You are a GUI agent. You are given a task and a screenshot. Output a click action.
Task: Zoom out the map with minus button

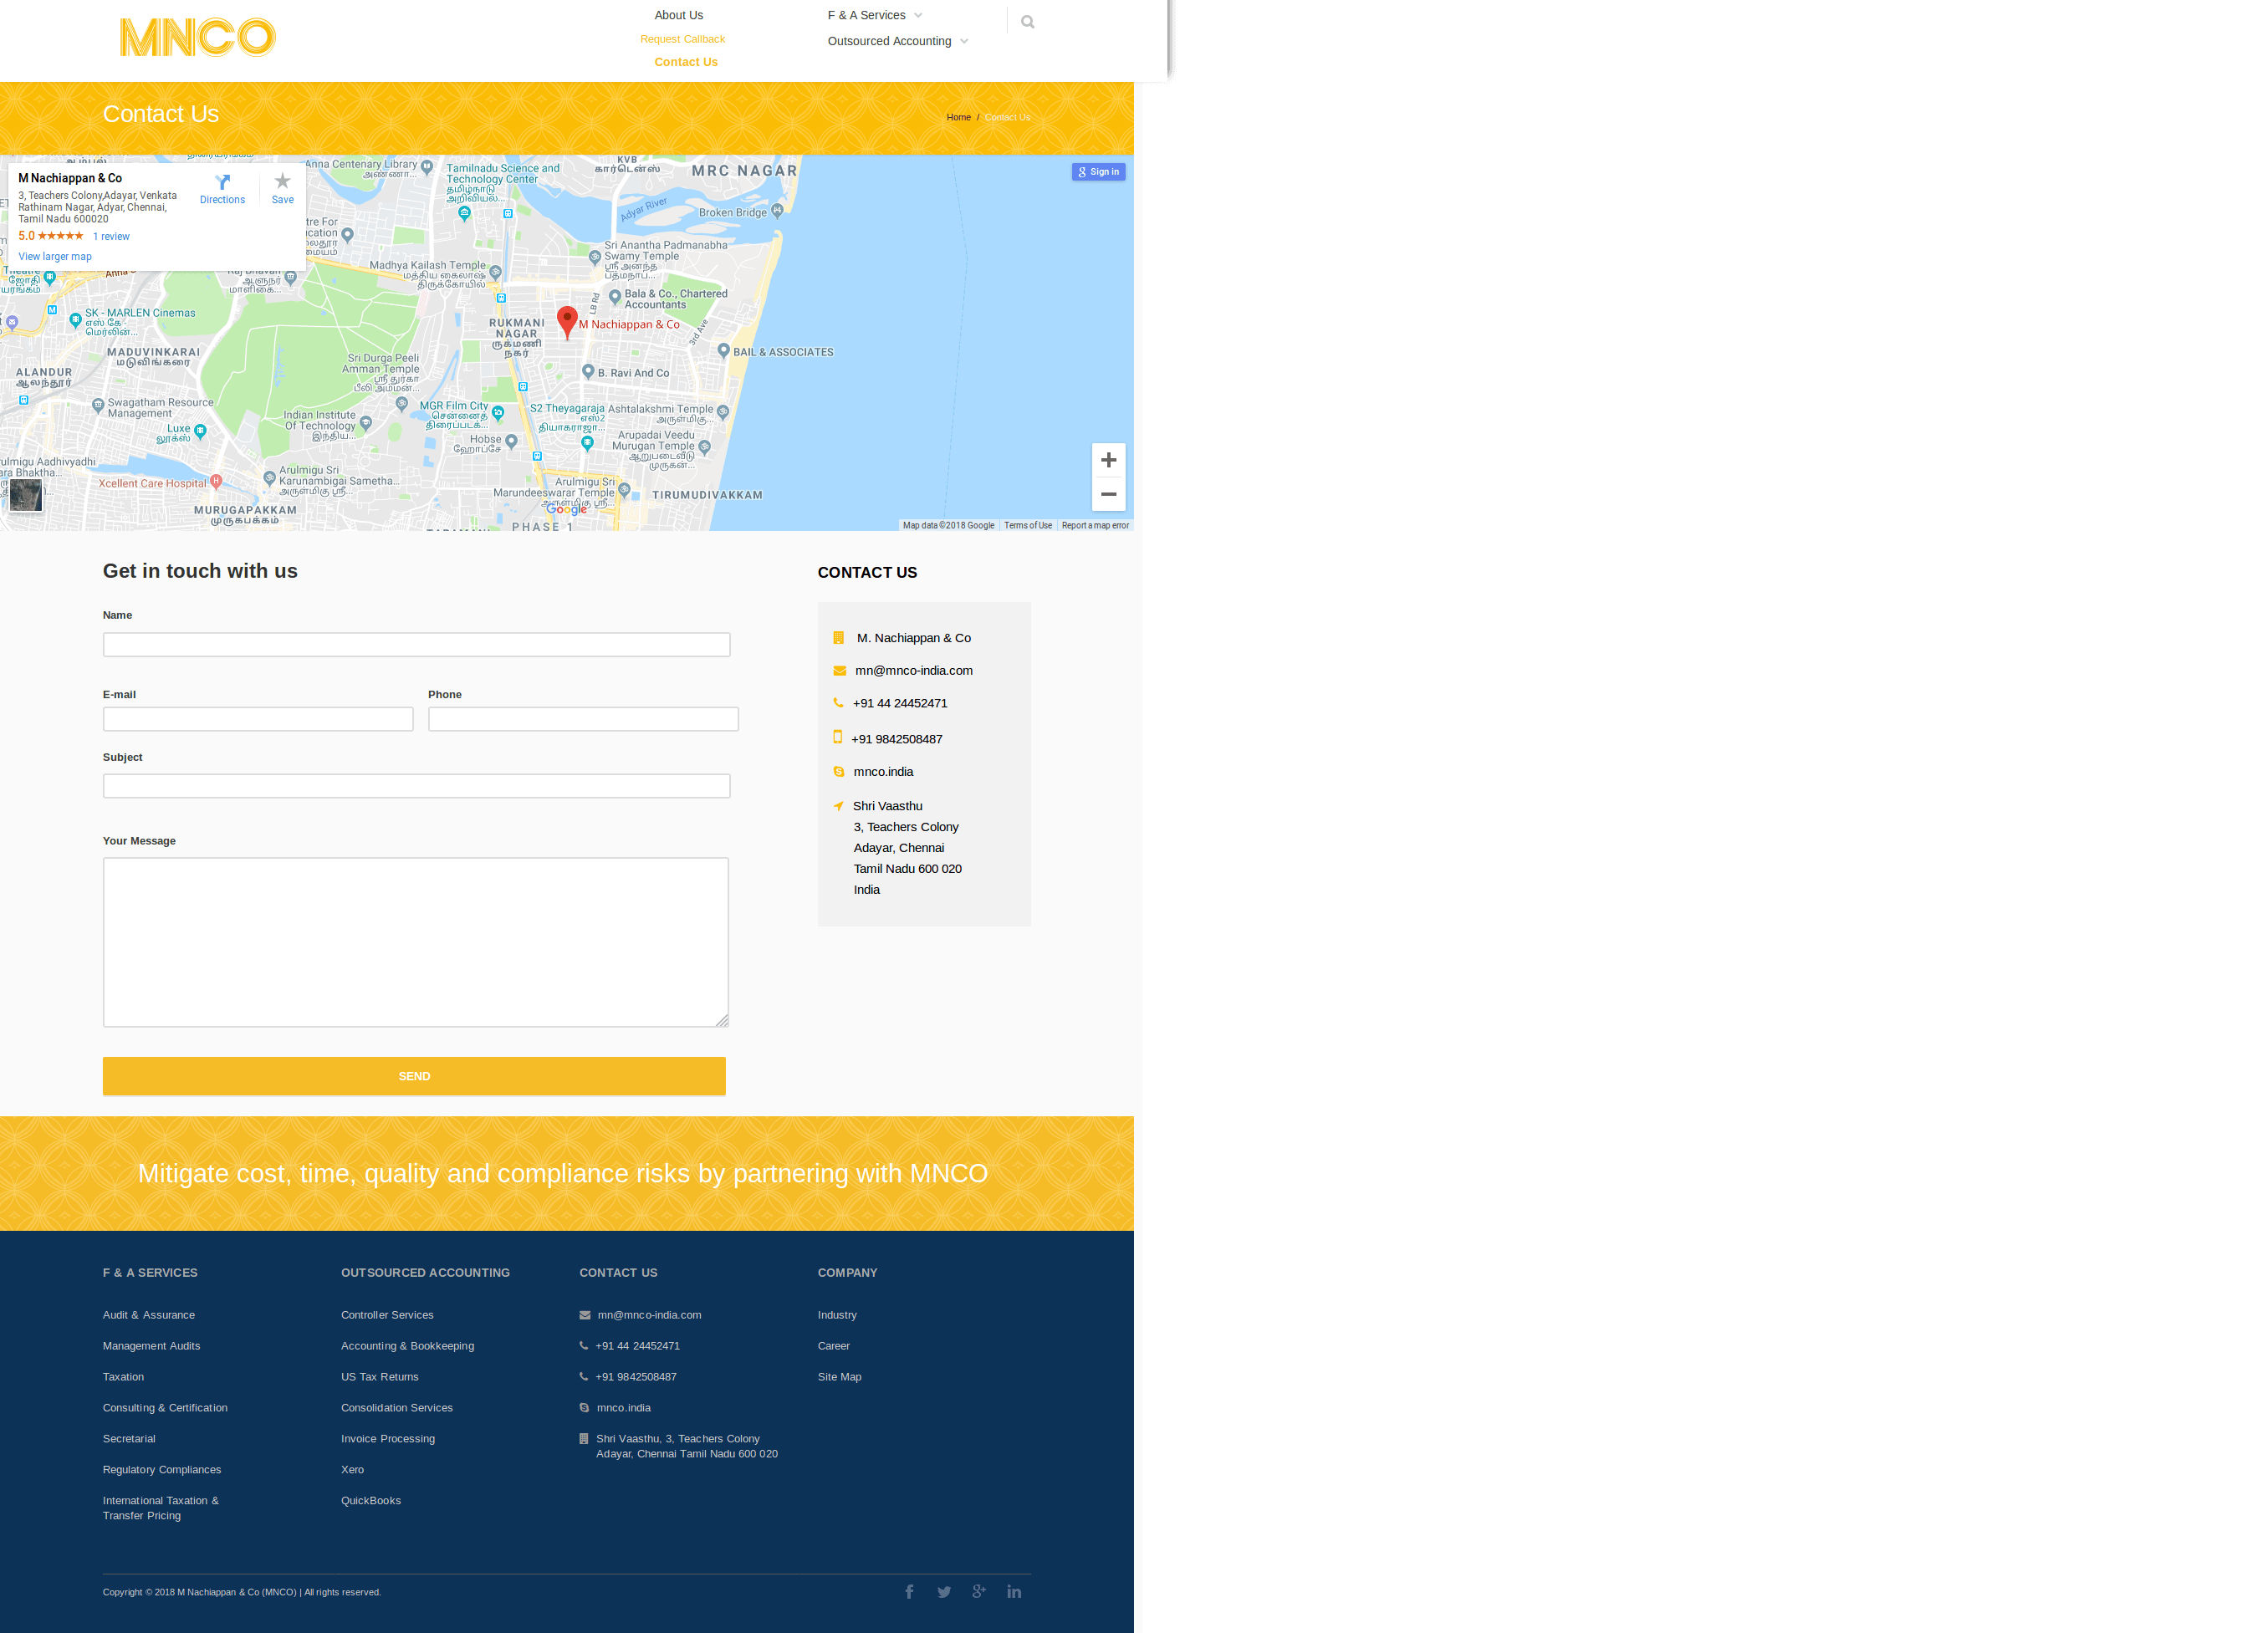click(x=1108, y=494)
